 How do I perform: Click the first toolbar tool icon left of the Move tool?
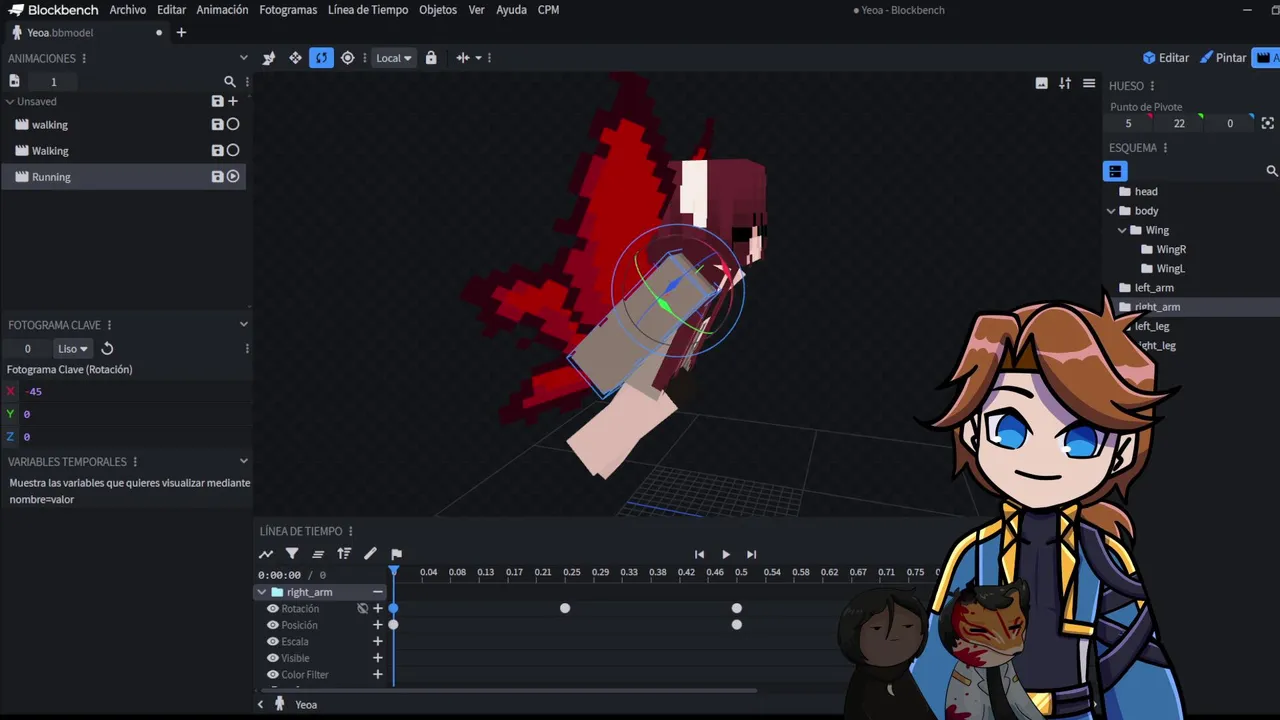coord(269,58)
